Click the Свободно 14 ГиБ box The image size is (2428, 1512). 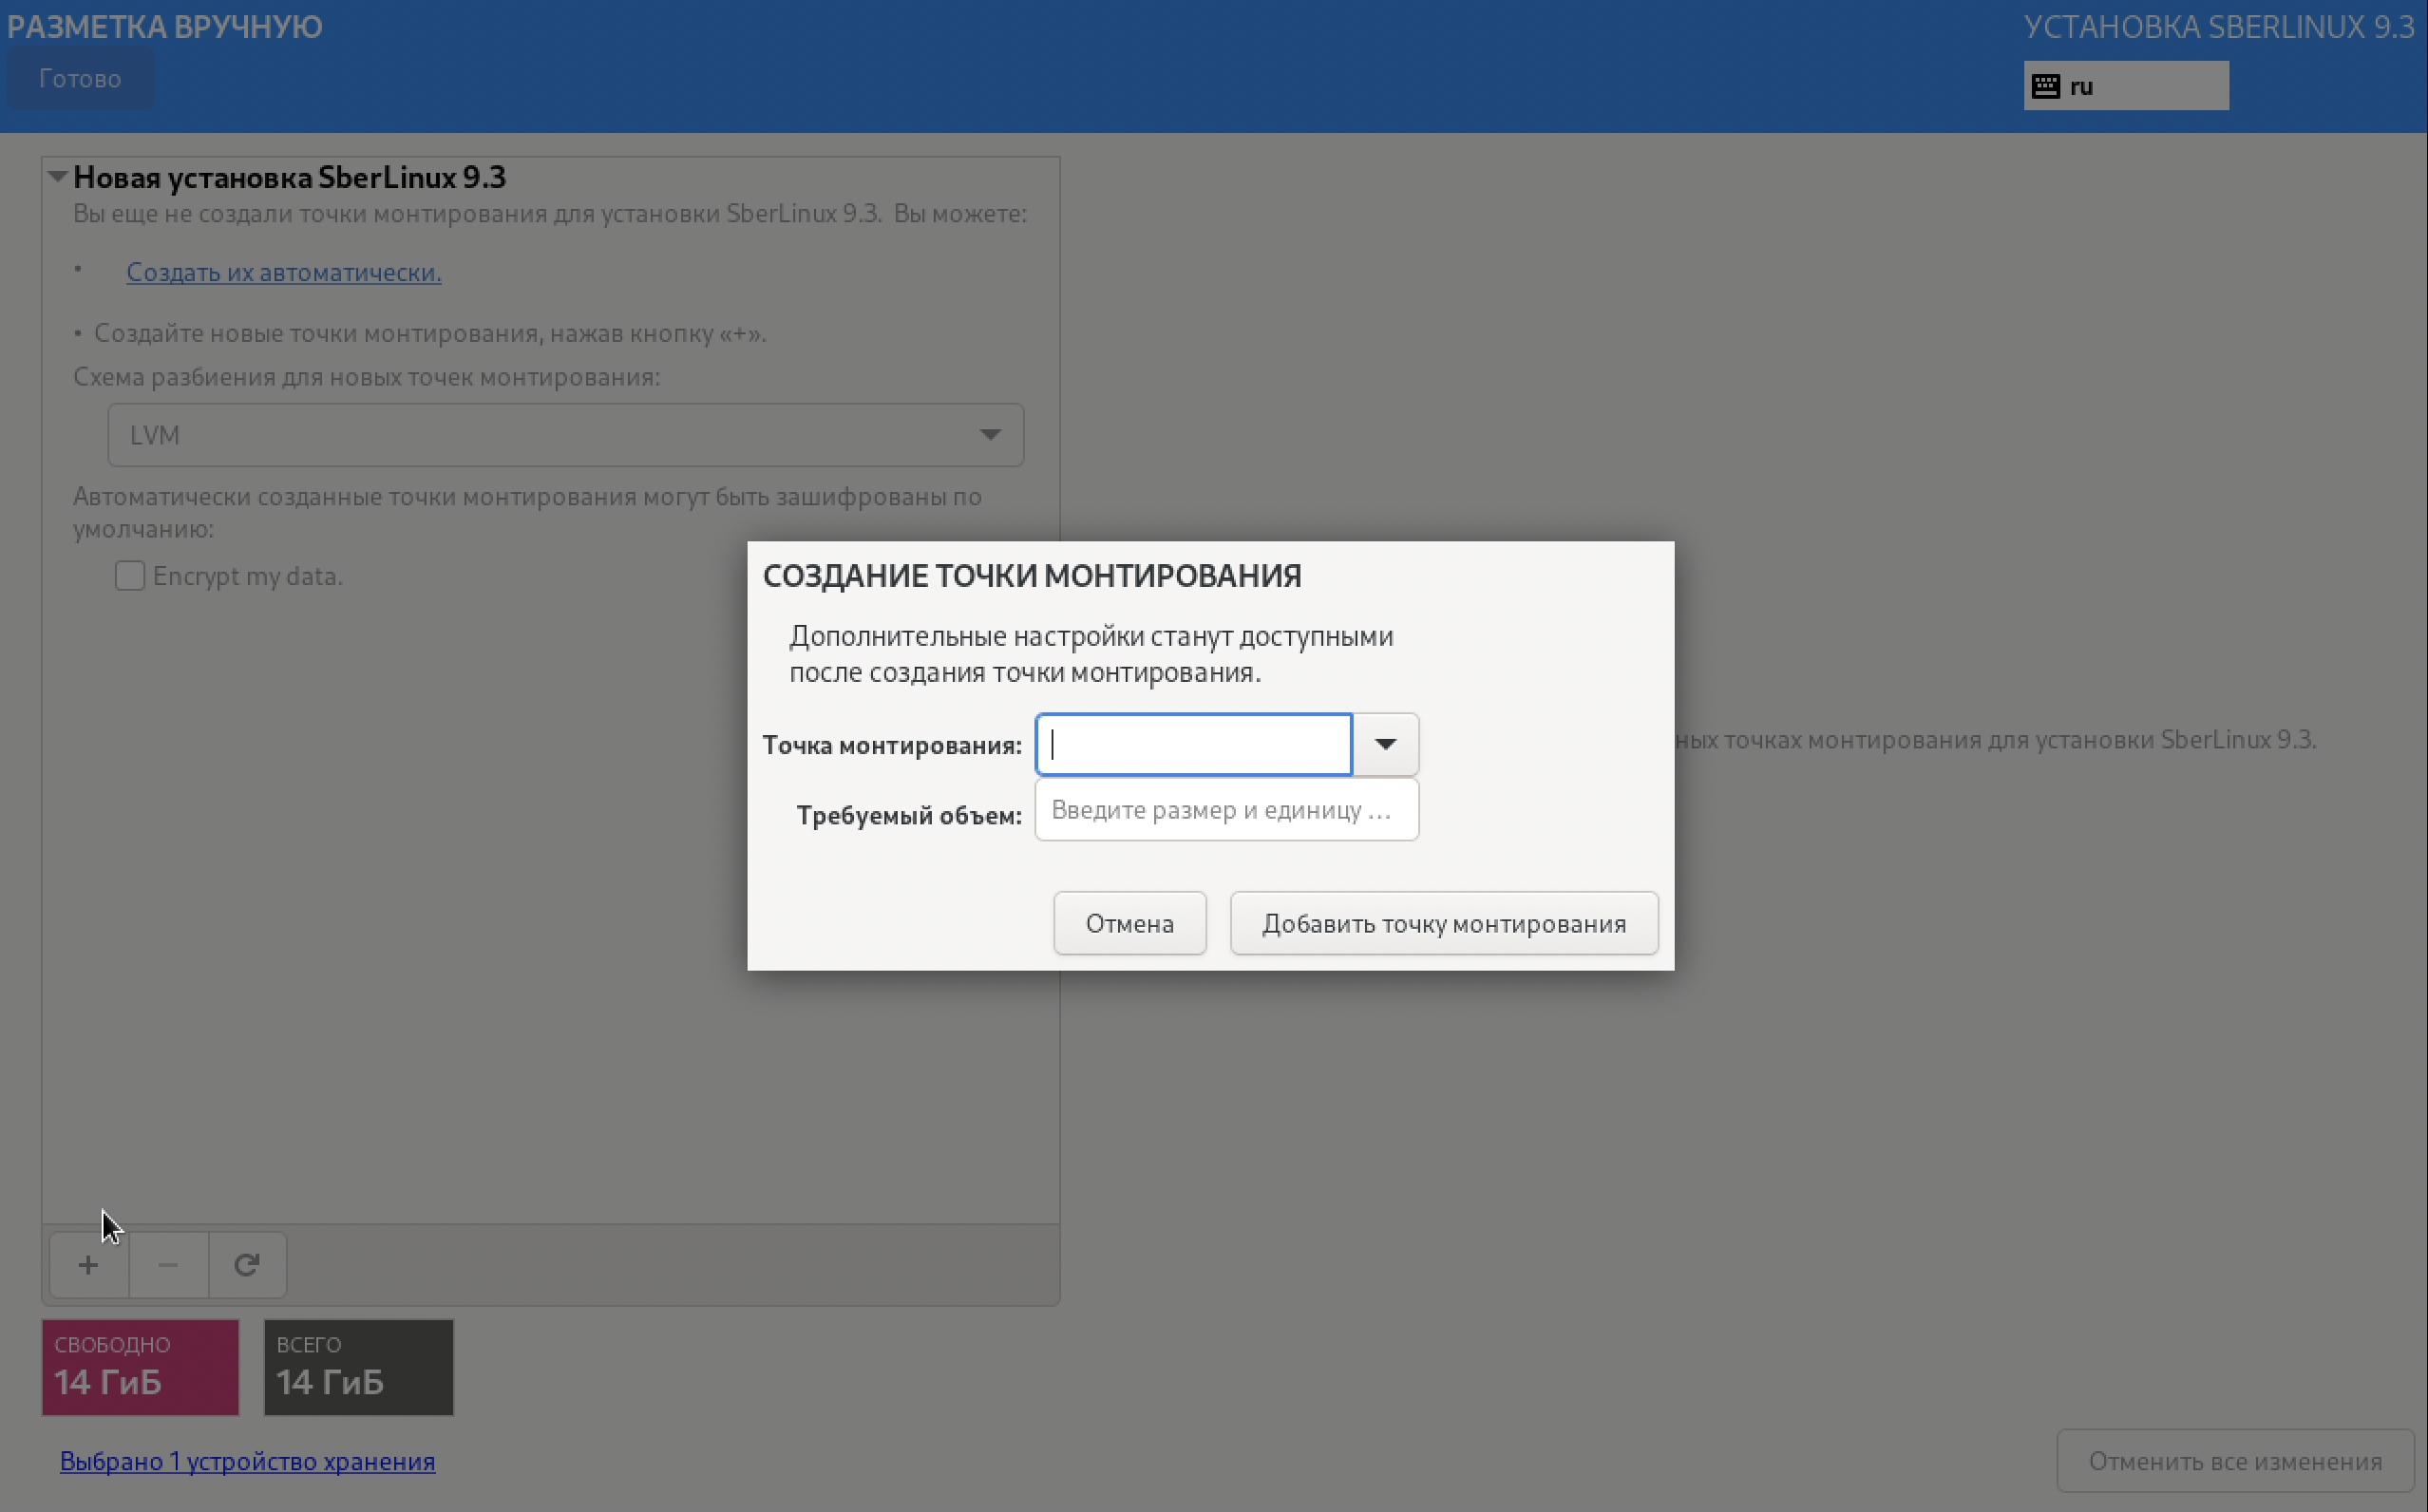[140, 1367]
